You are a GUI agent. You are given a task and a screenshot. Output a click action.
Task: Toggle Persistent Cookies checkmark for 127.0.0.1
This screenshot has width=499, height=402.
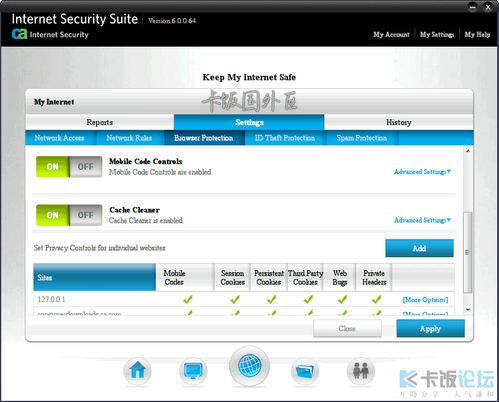point(272,299)
